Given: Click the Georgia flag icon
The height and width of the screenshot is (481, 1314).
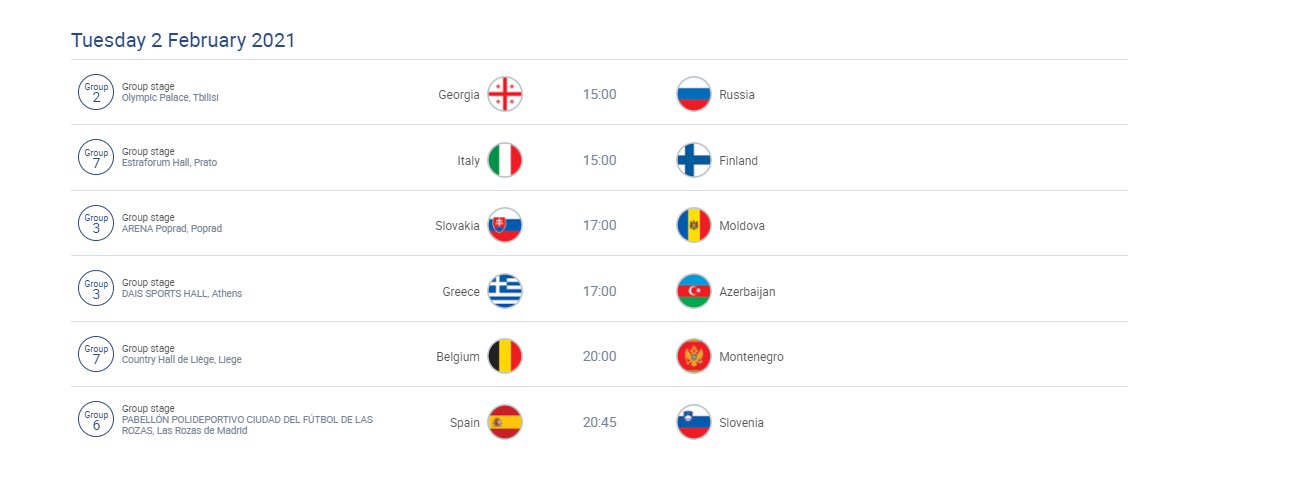Looking at the screenshot, I should click(x=505, y=94).
